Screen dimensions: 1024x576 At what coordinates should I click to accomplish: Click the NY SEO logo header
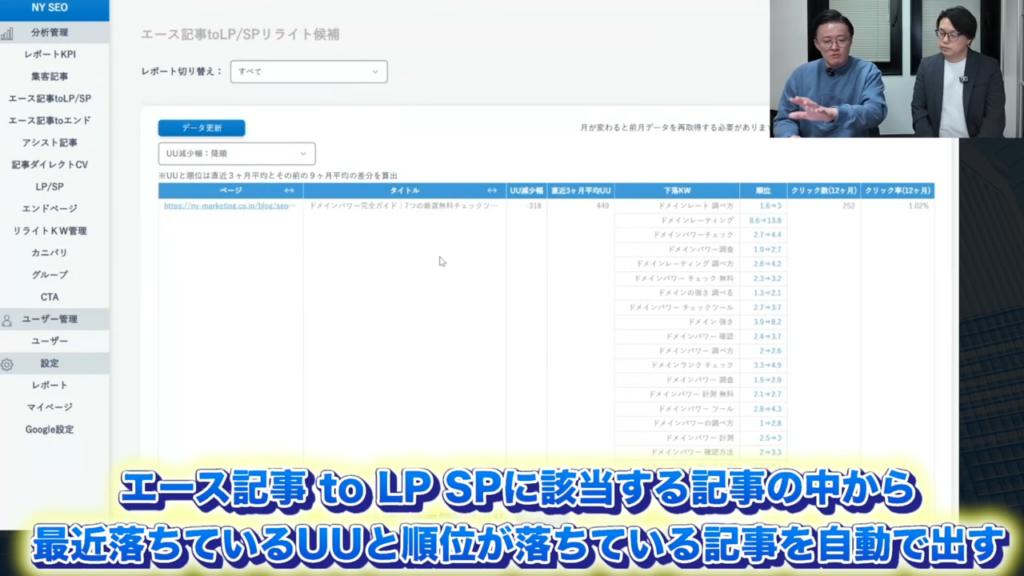50,8
